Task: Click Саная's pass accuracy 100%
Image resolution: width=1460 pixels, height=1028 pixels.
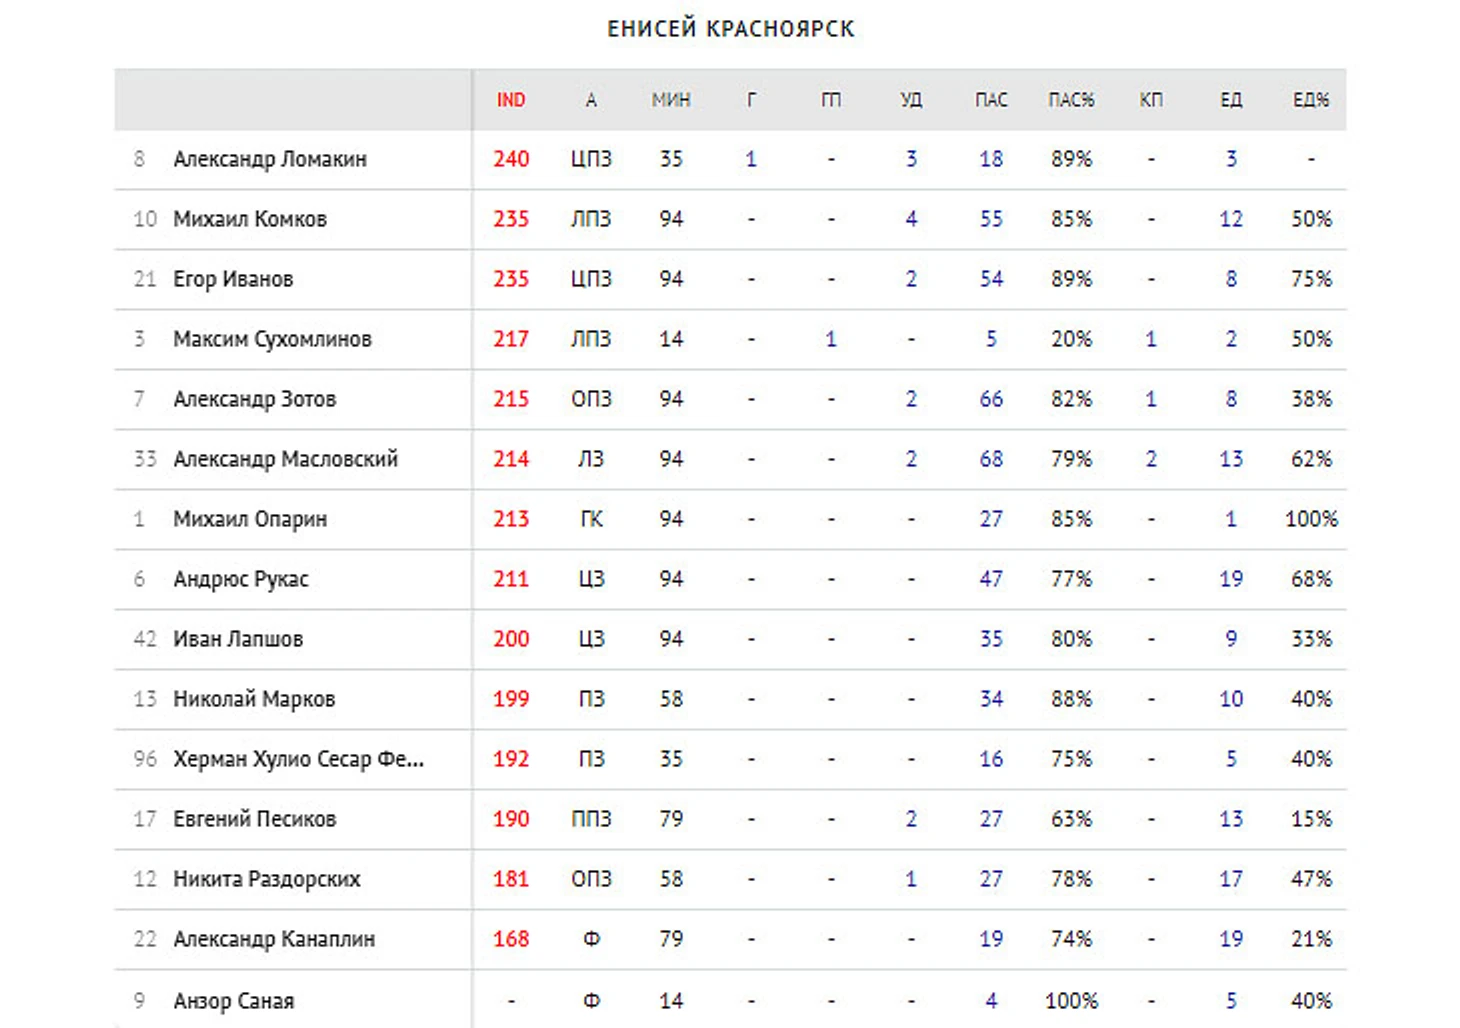Action: pos(1071,1001)
